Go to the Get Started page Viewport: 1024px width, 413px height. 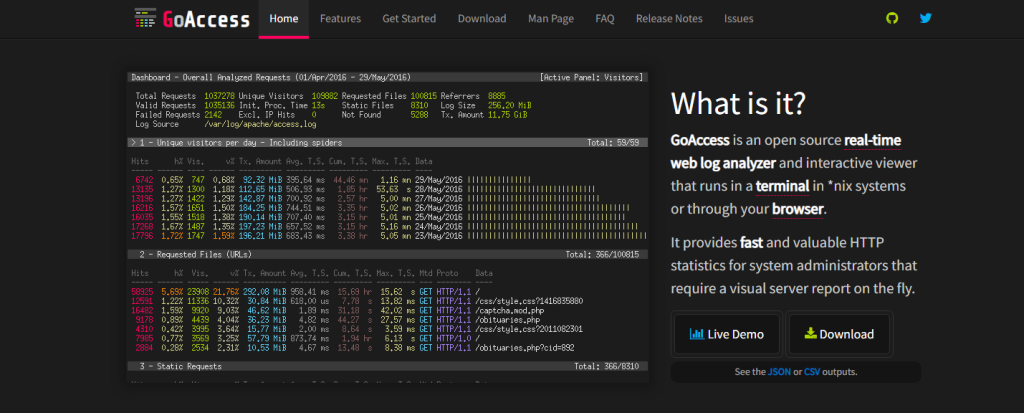(x=409, y=19)
